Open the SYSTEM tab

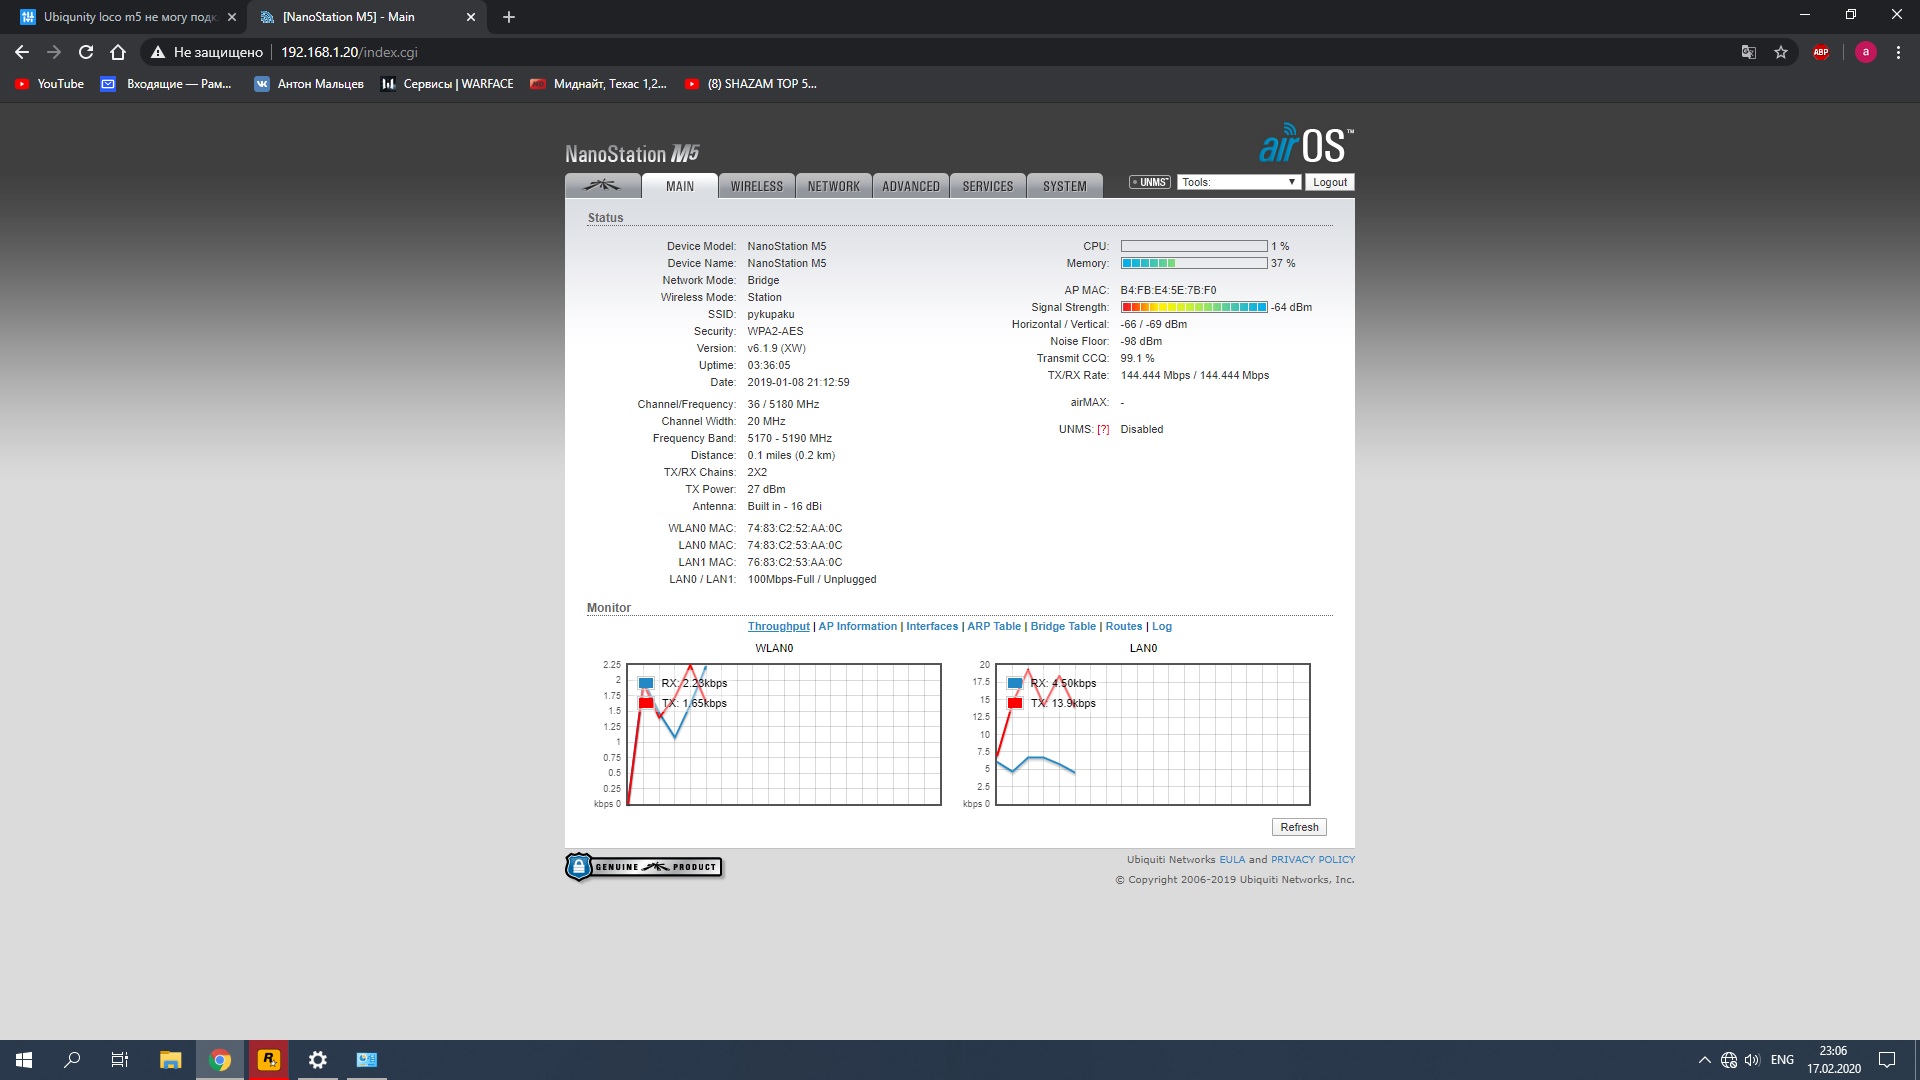click(x=1065, y=186)
